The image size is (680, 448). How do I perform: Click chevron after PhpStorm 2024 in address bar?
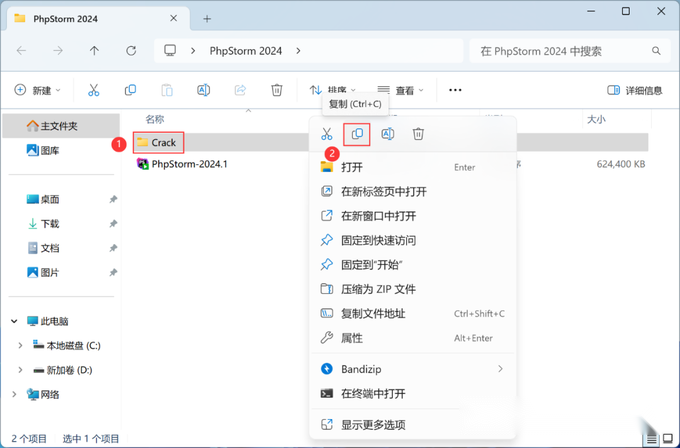click(298, 51)
